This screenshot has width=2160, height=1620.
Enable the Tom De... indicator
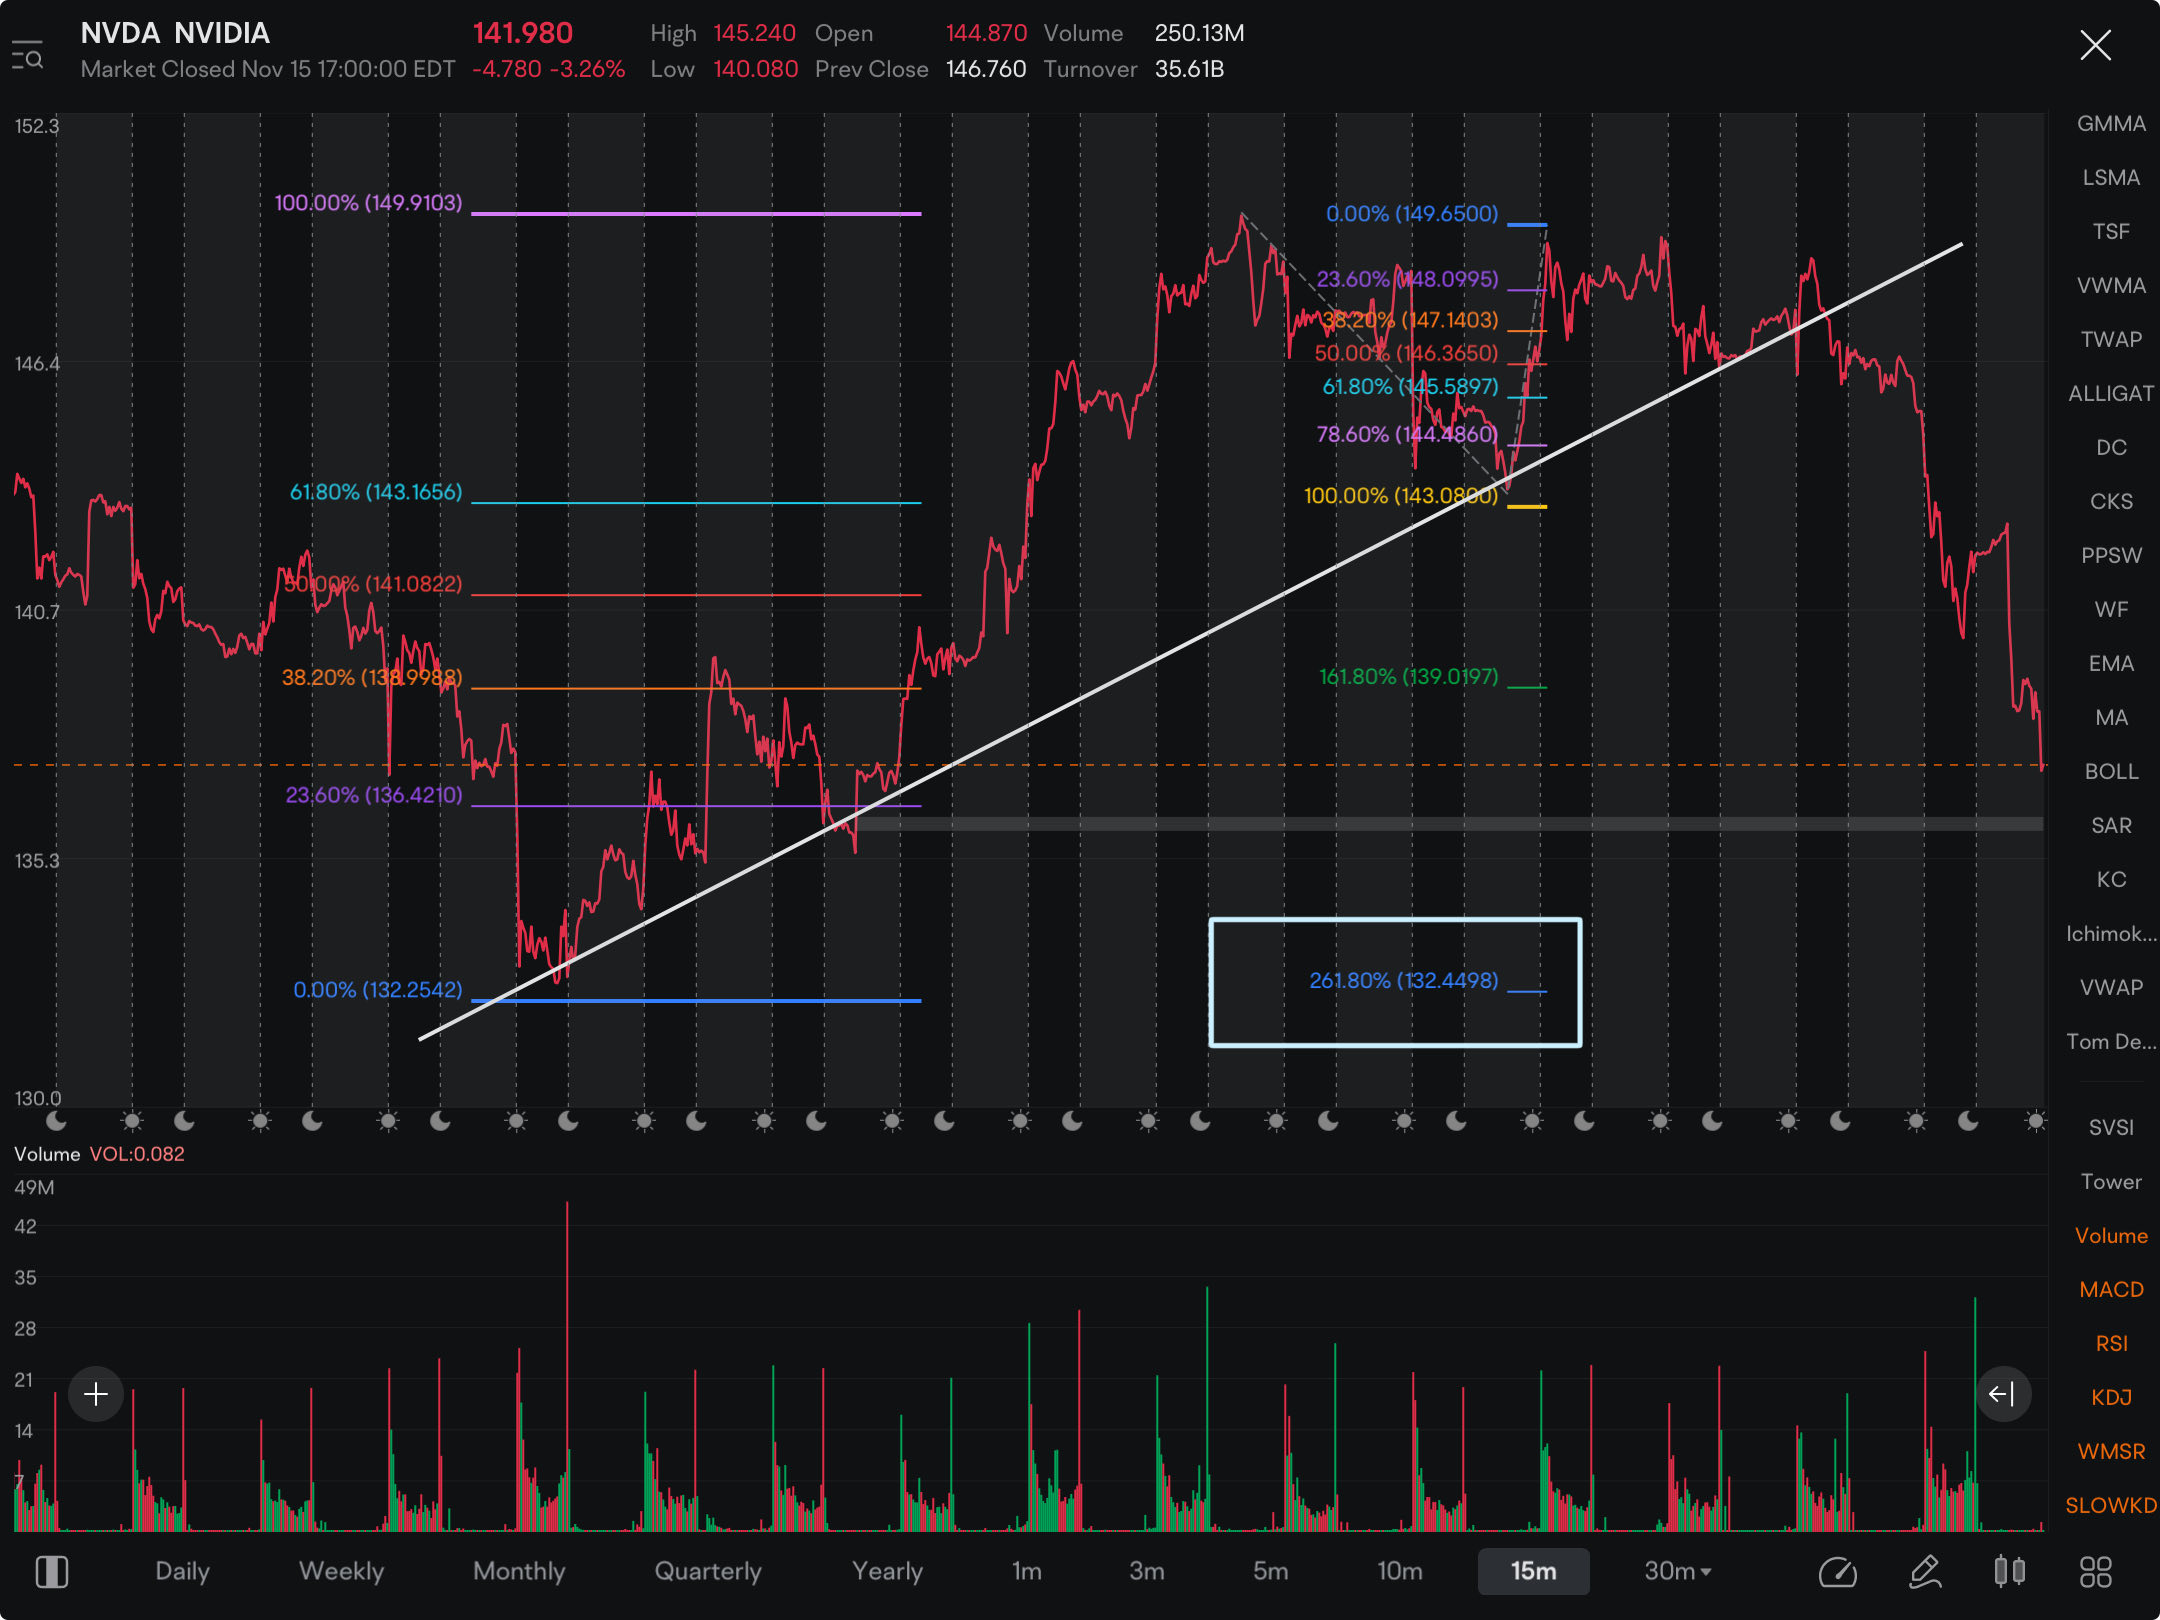click(x=2111, y=1042)
